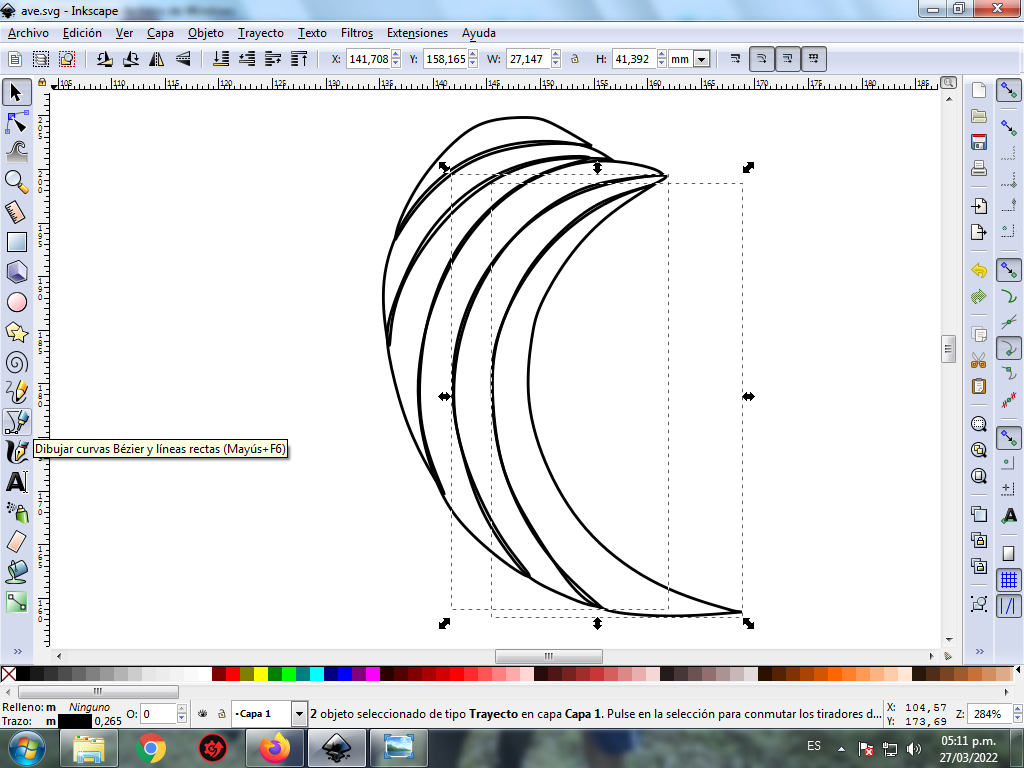
Task: Open the mm units dropdown
Action: 701,59
